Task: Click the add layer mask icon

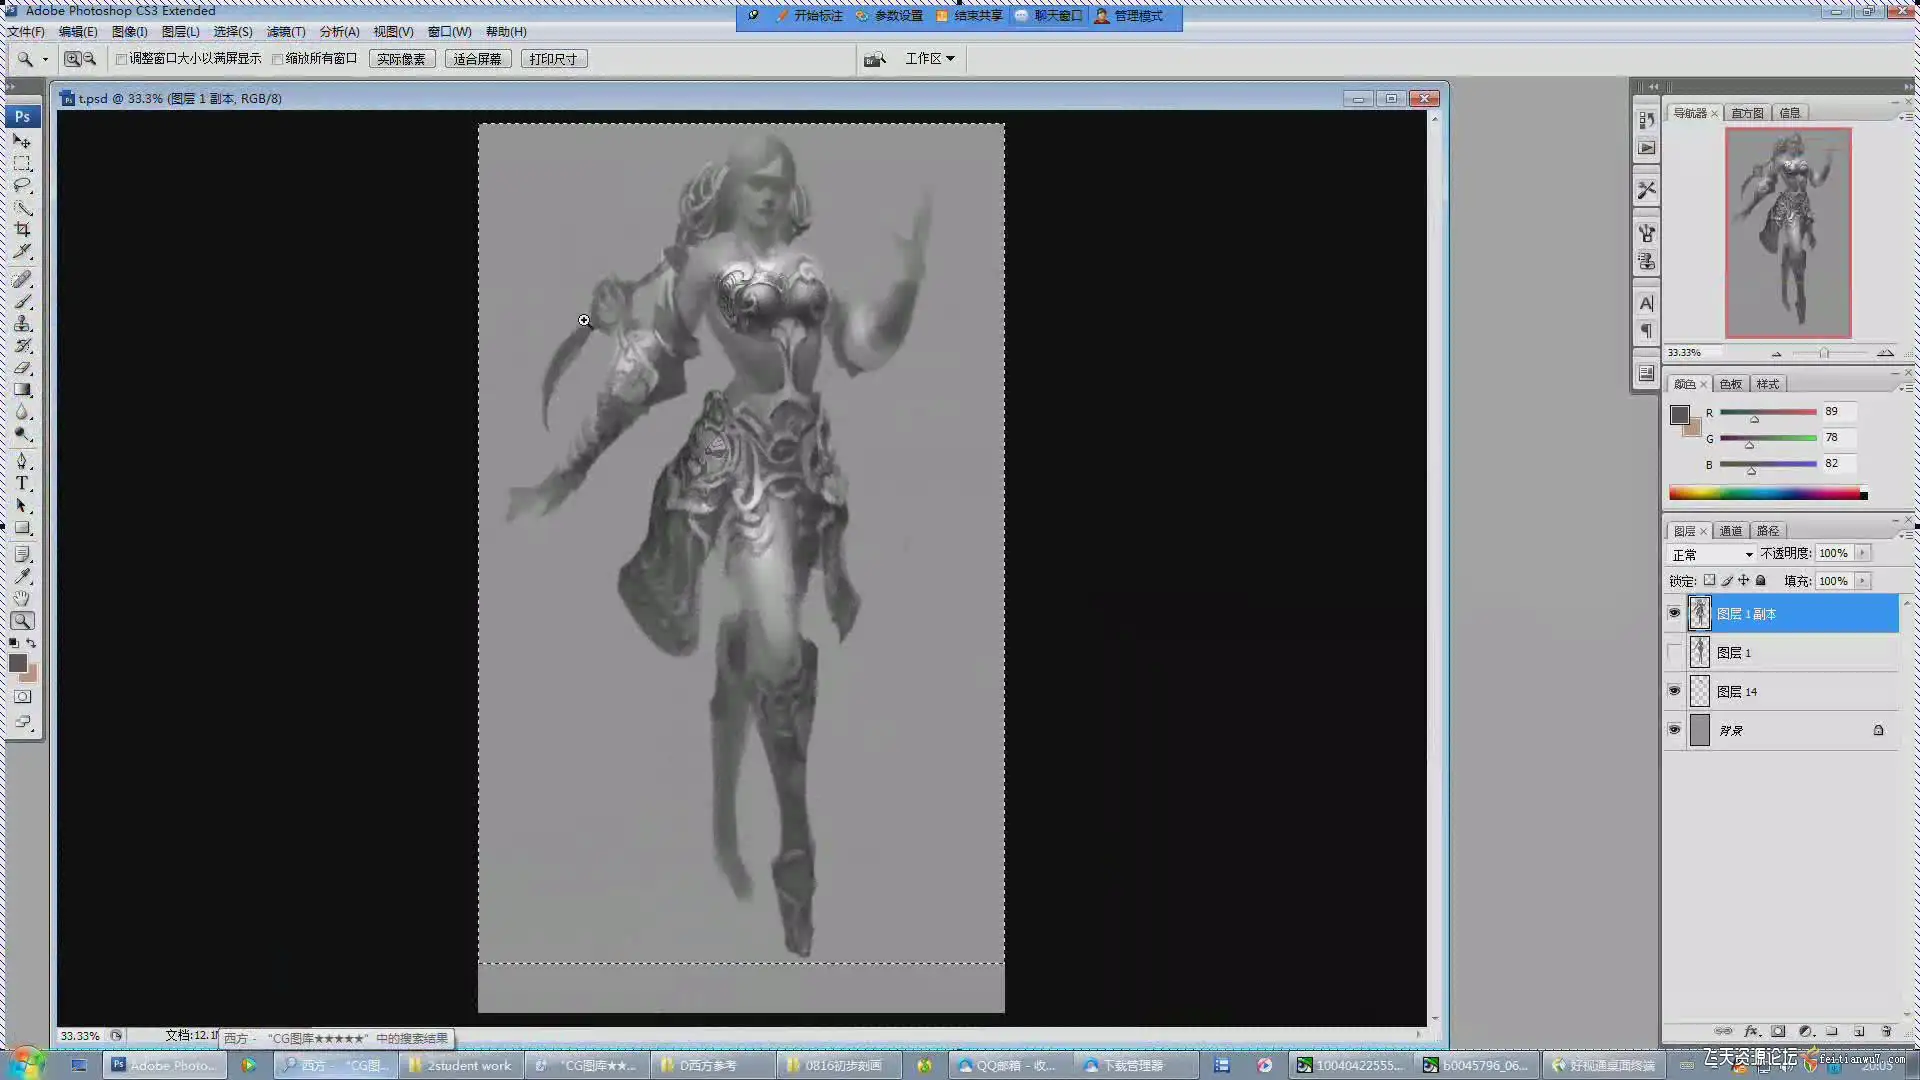Action: pyautogui.click(x=1778, y=1031)
